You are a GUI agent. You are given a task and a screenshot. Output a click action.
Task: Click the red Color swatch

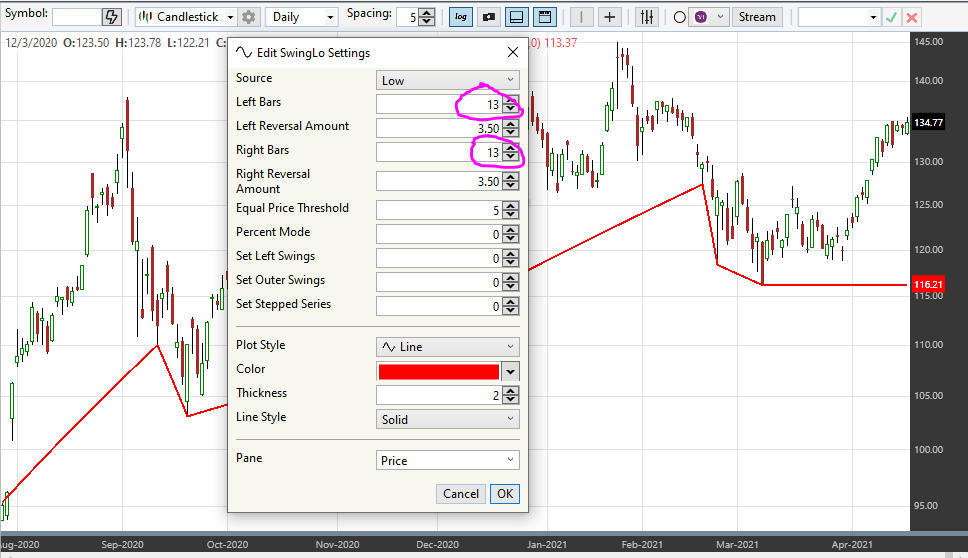438,372
